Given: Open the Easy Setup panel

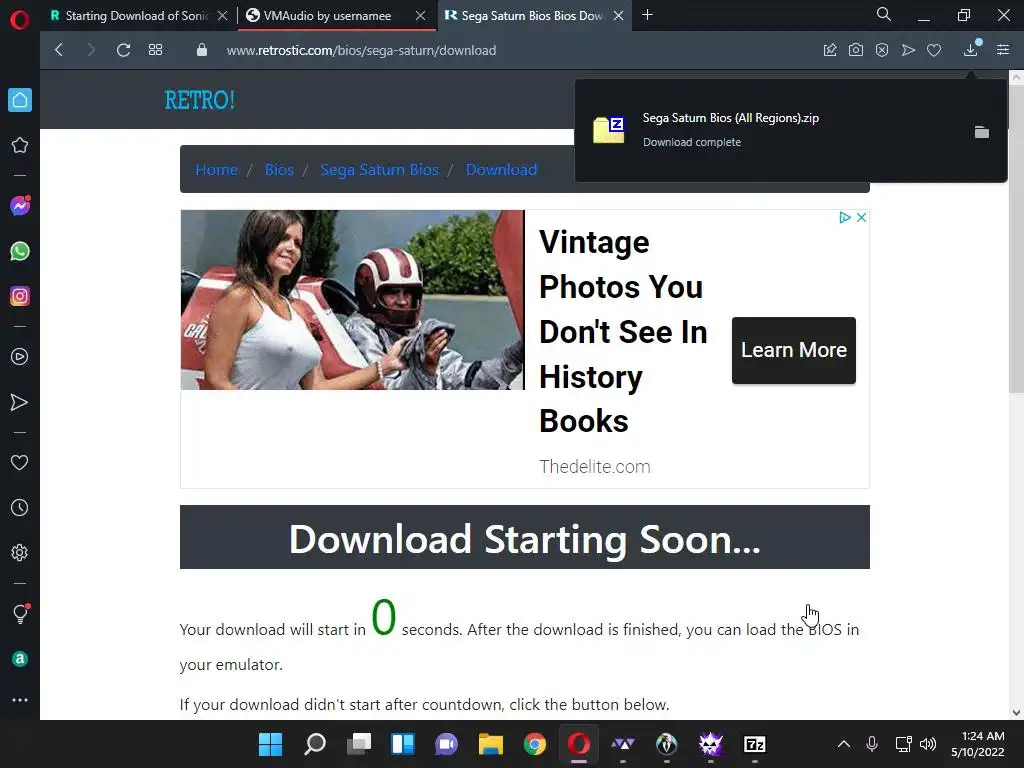Looking at the screenshot, I should pos(1003,50).
